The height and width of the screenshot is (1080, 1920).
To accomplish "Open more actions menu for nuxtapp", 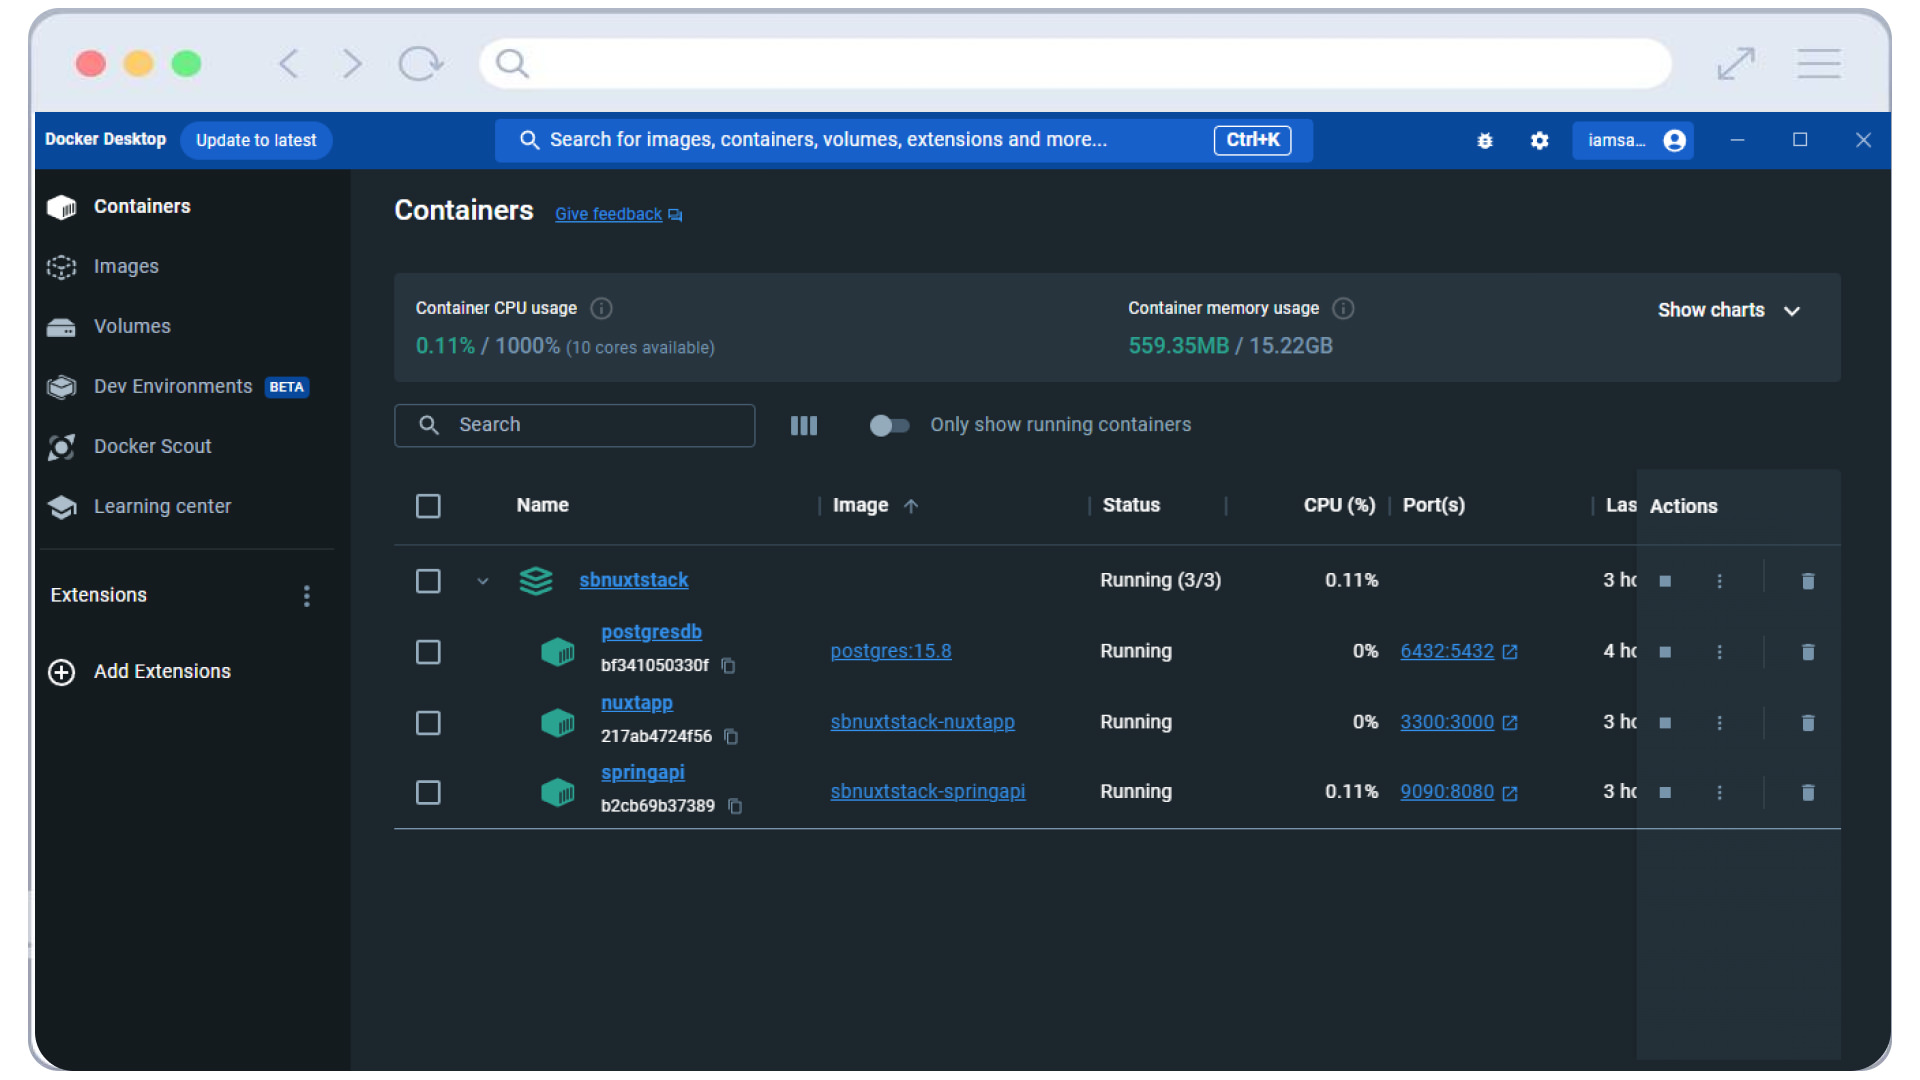I will click(x=1720, y=723).
